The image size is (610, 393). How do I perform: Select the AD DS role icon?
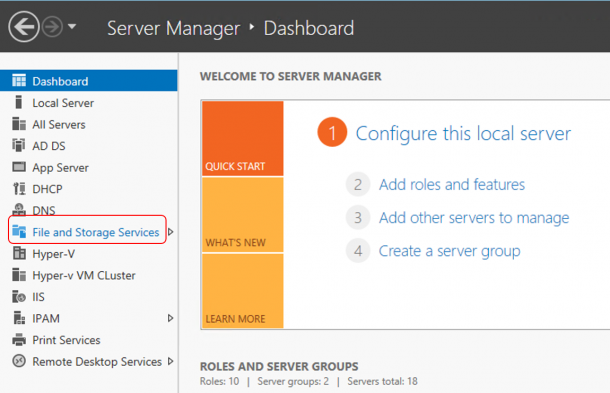(x=19, y=146)
